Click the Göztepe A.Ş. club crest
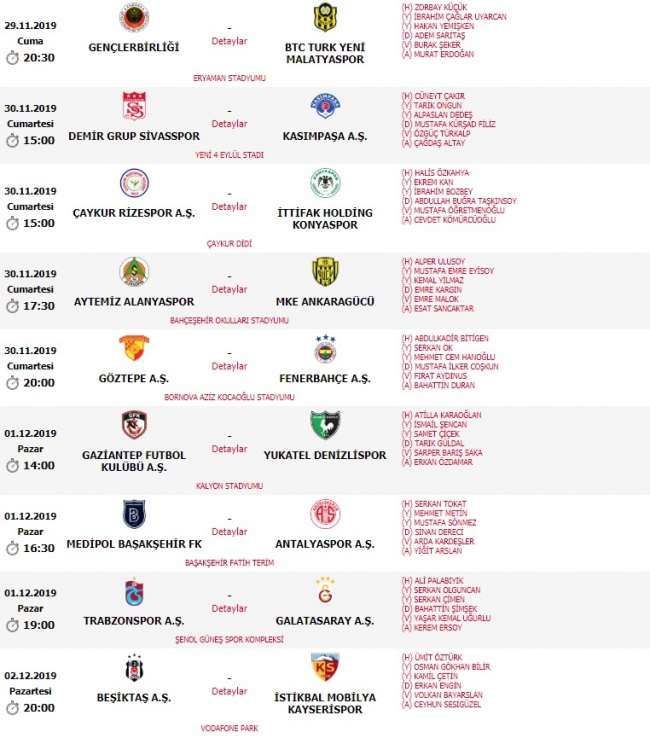650x744 pixels. tap(133, 349)
